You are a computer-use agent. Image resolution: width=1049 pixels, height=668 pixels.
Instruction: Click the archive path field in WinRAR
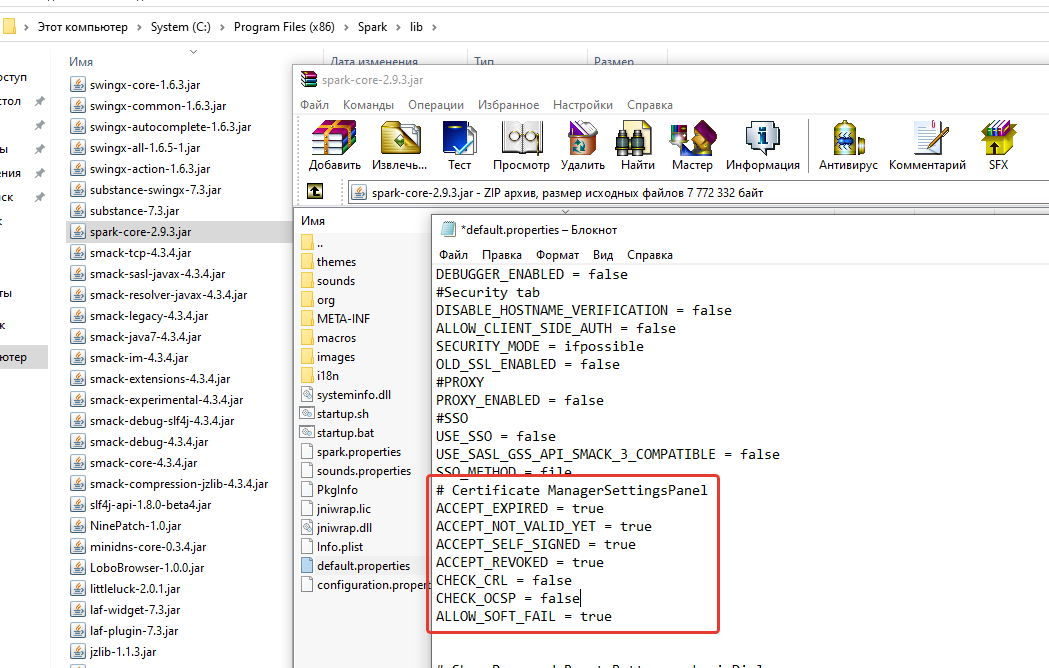(698, 193)
